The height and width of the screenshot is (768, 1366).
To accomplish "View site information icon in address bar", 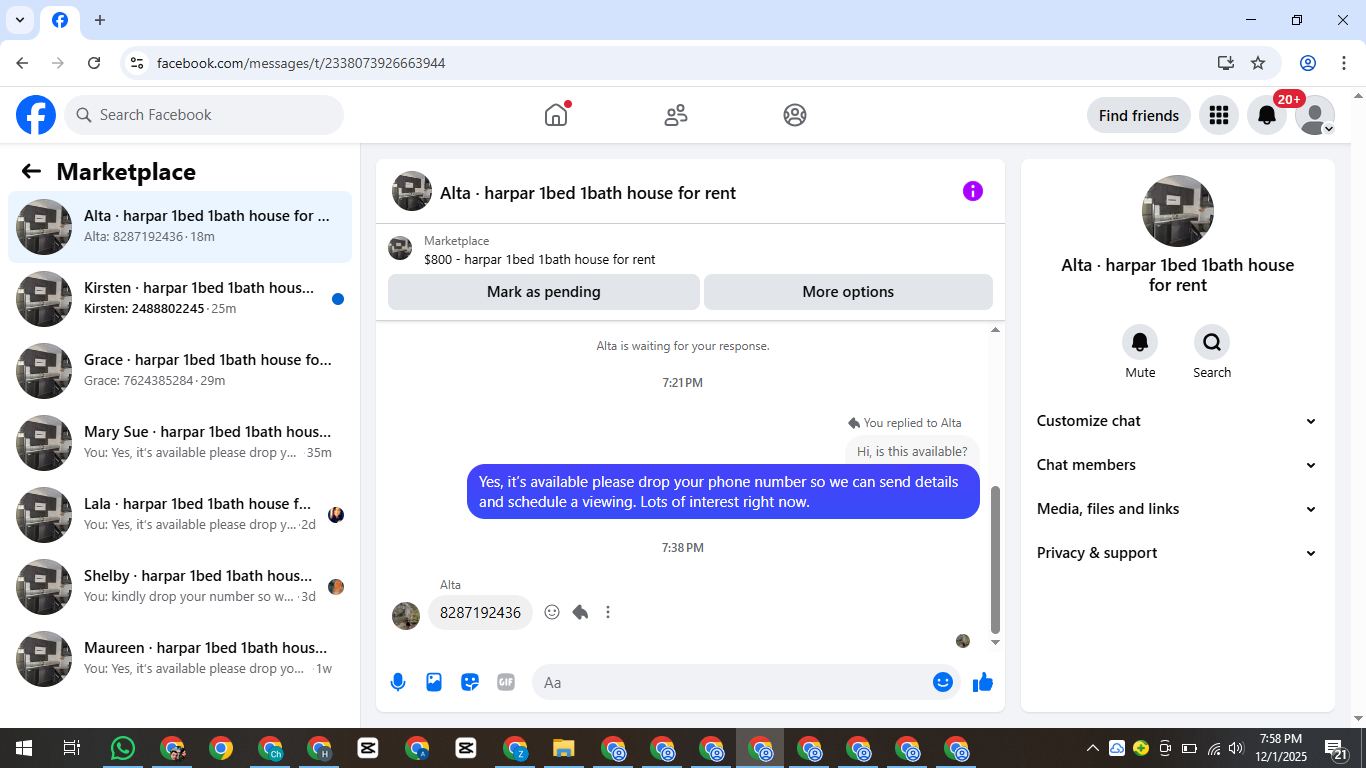I will click(137, 63).
